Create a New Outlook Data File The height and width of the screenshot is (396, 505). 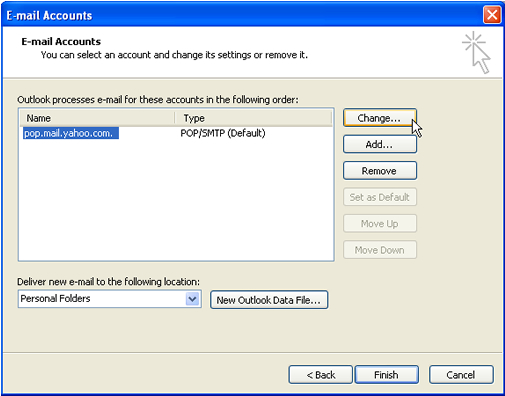[269, 300]
